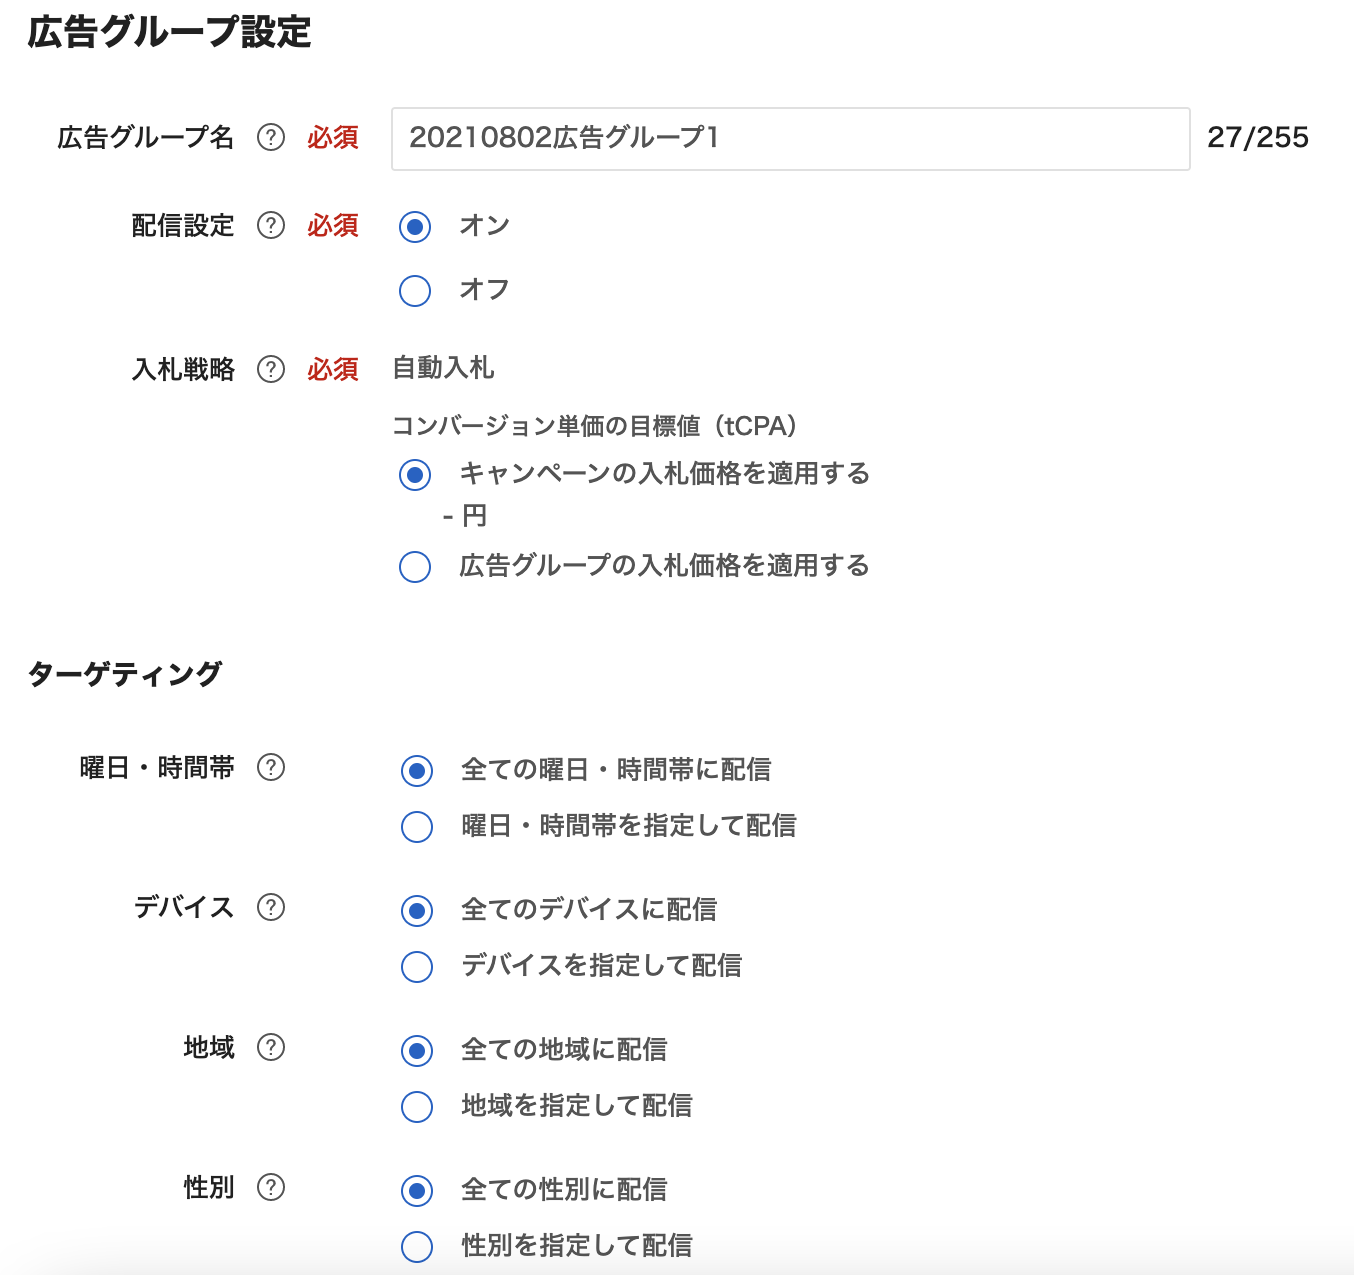Screen dimensions: 1354x1275
Task: Choose デバイスを指定して配信 option
Action: [417, 967]
